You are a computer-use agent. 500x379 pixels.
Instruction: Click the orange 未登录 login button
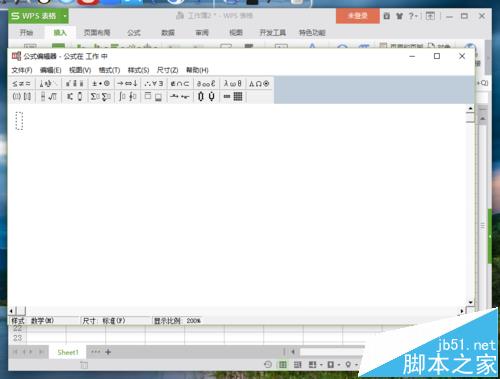point(358,16)
